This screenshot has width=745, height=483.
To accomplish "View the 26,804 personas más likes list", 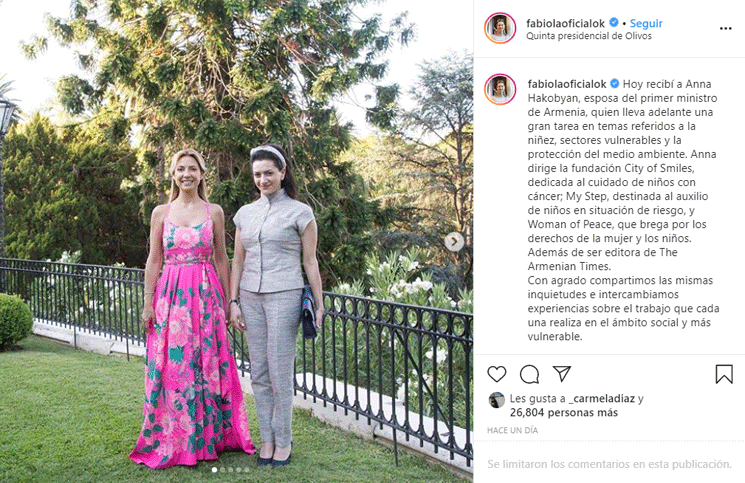I will (x=564, y=413).
